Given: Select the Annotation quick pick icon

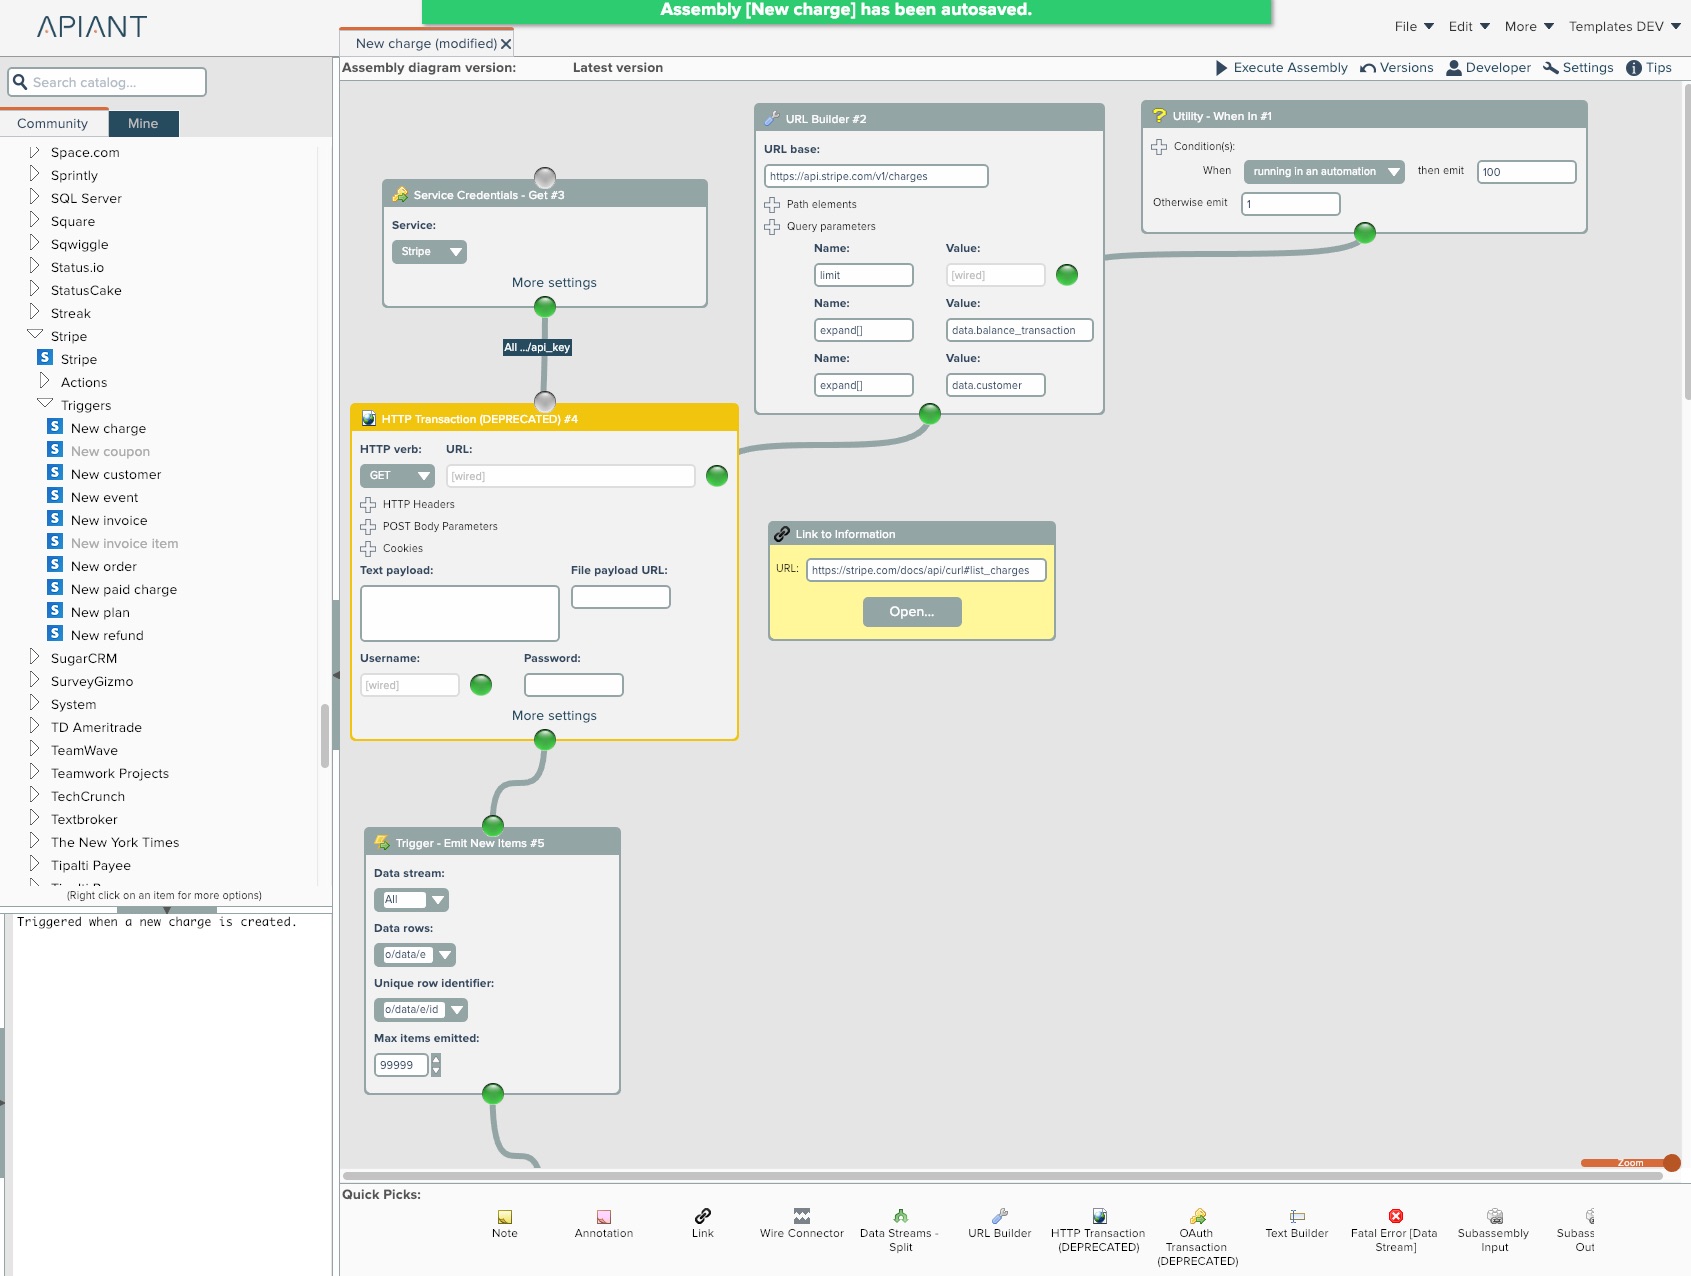Looking at the screenshot, I should [604, 1217].
